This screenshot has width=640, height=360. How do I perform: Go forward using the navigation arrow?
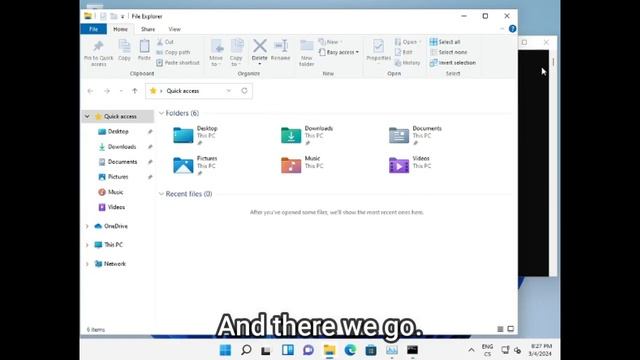[107, 91]
